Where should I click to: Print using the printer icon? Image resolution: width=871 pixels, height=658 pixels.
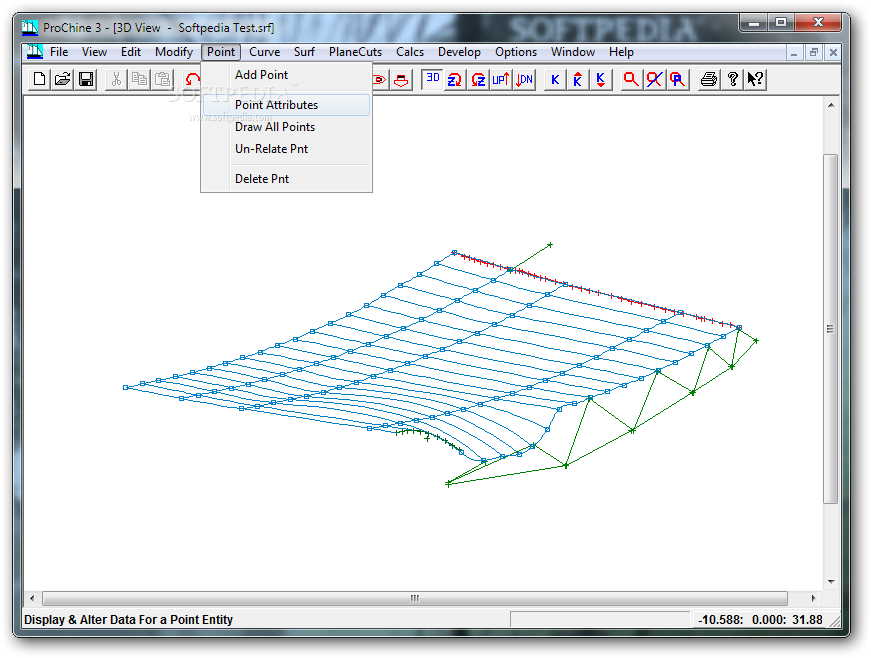pos(708,79)
